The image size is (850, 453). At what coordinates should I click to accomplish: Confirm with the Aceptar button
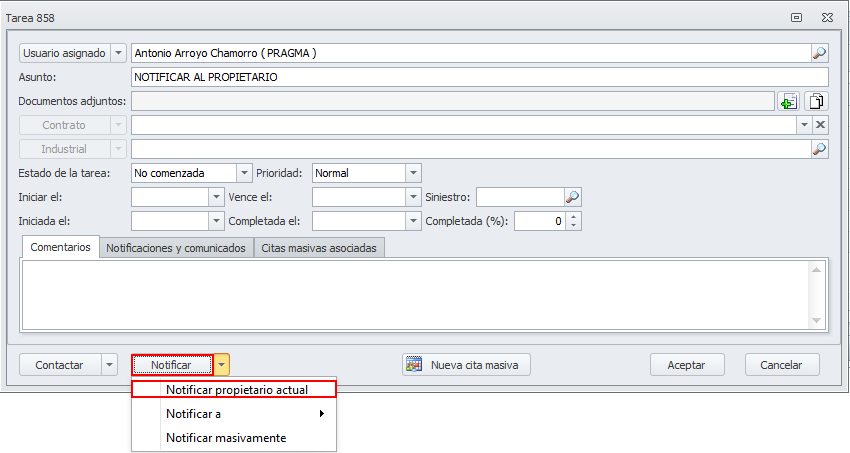687,365
